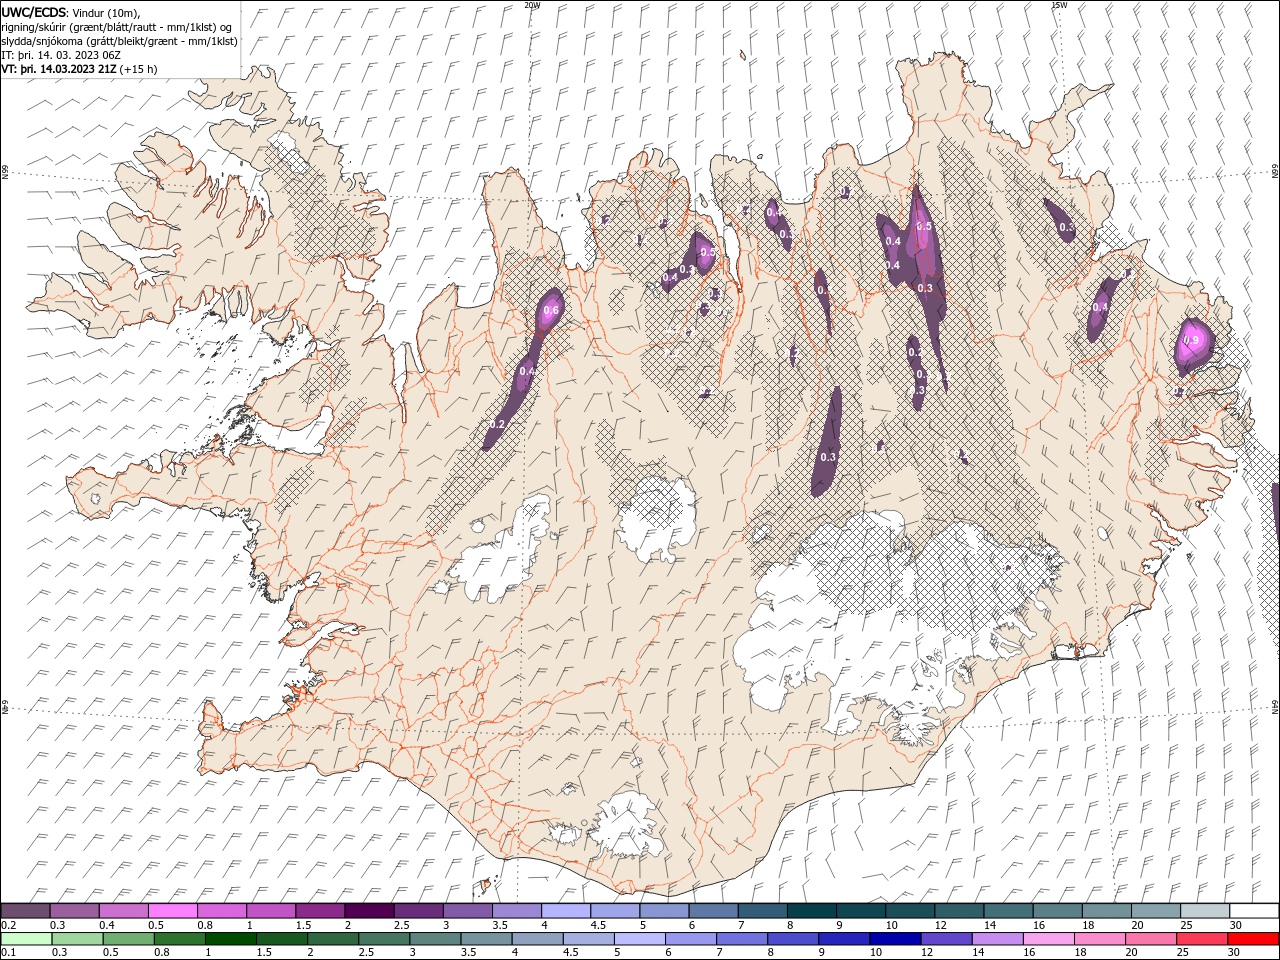Image resolution: width=1280 pixels, height=960 pixels.
Task: Pick the rain scale swatch between 0.3 and 0.5
Action: pyautogui.click(x=77, y=939)
